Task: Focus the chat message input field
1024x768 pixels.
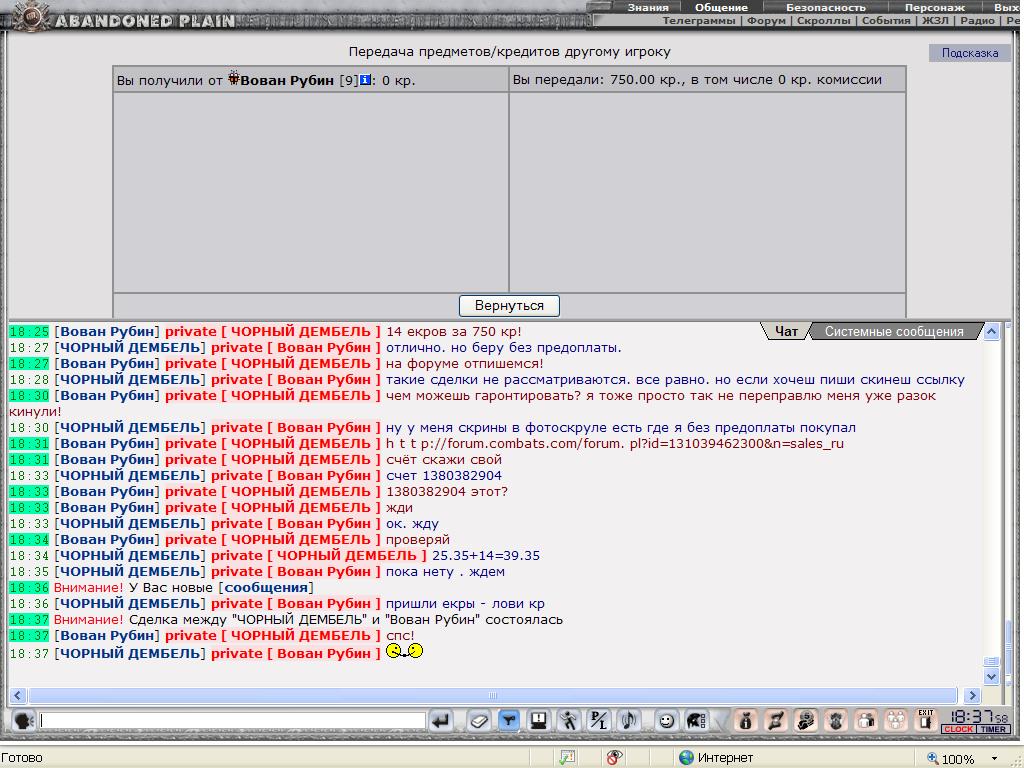Action: tap(233, 720)
